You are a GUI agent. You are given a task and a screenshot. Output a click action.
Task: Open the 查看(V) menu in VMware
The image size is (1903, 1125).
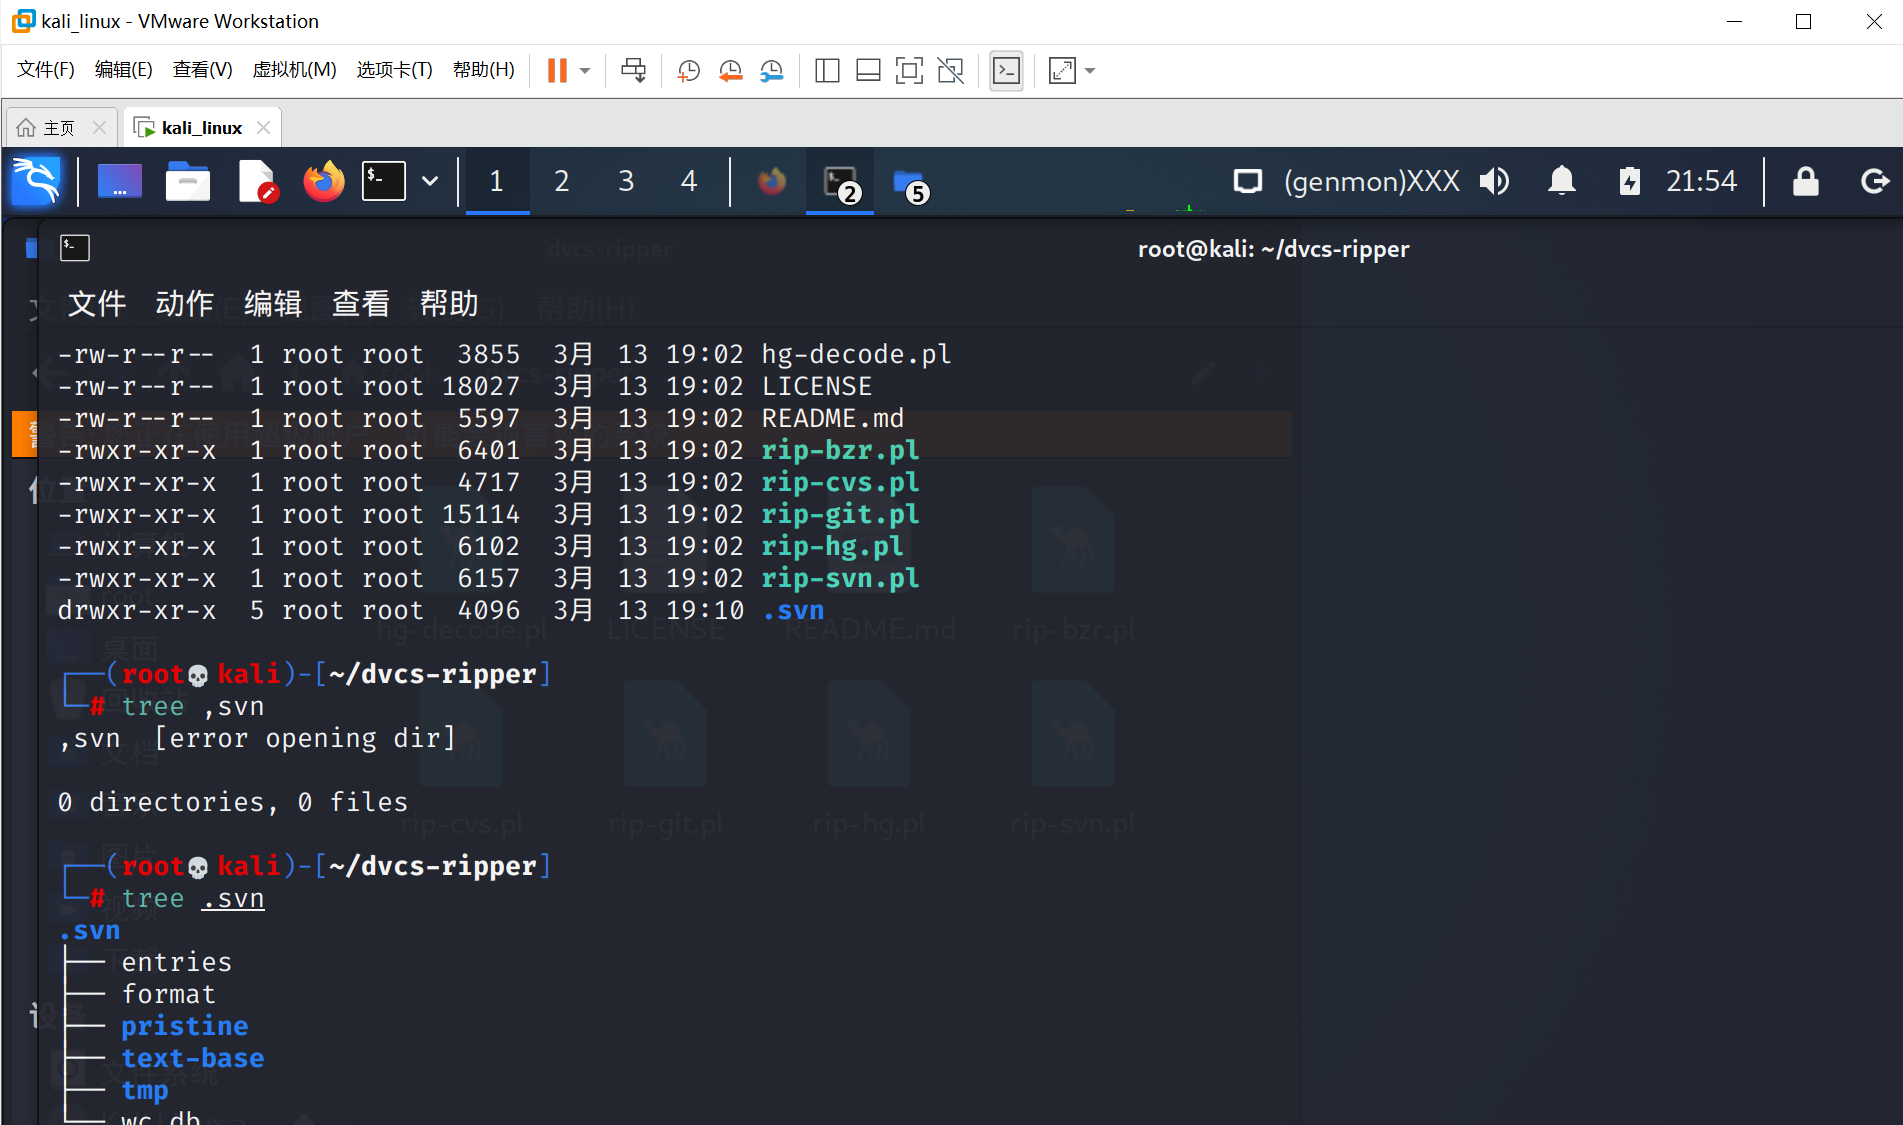pos(202,69)
